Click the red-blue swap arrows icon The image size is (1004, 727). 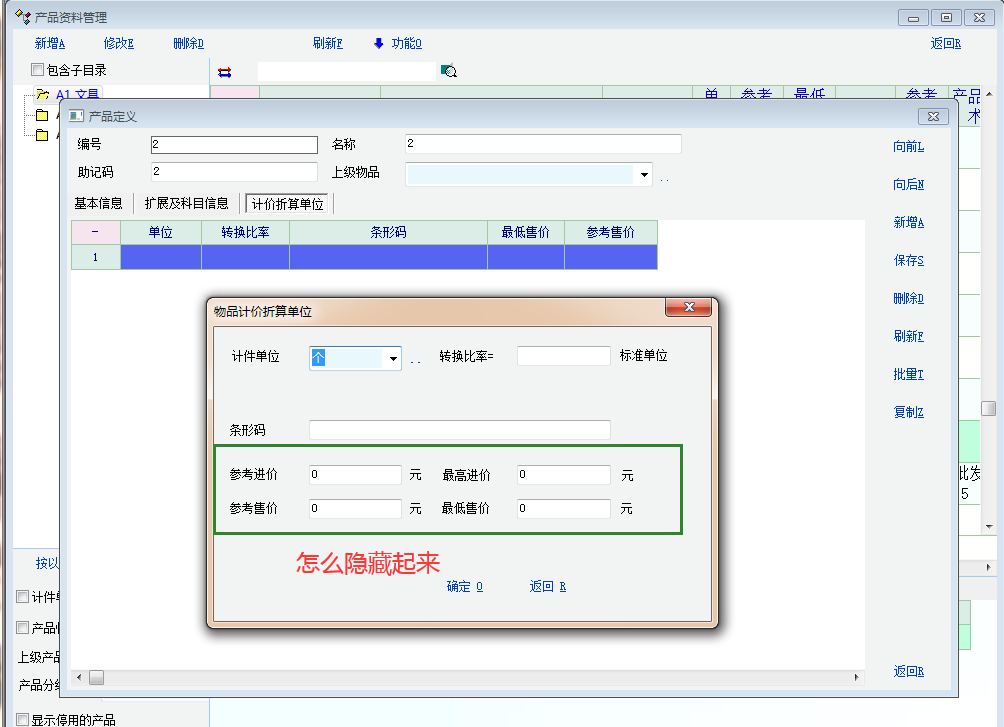coord(224,71)
